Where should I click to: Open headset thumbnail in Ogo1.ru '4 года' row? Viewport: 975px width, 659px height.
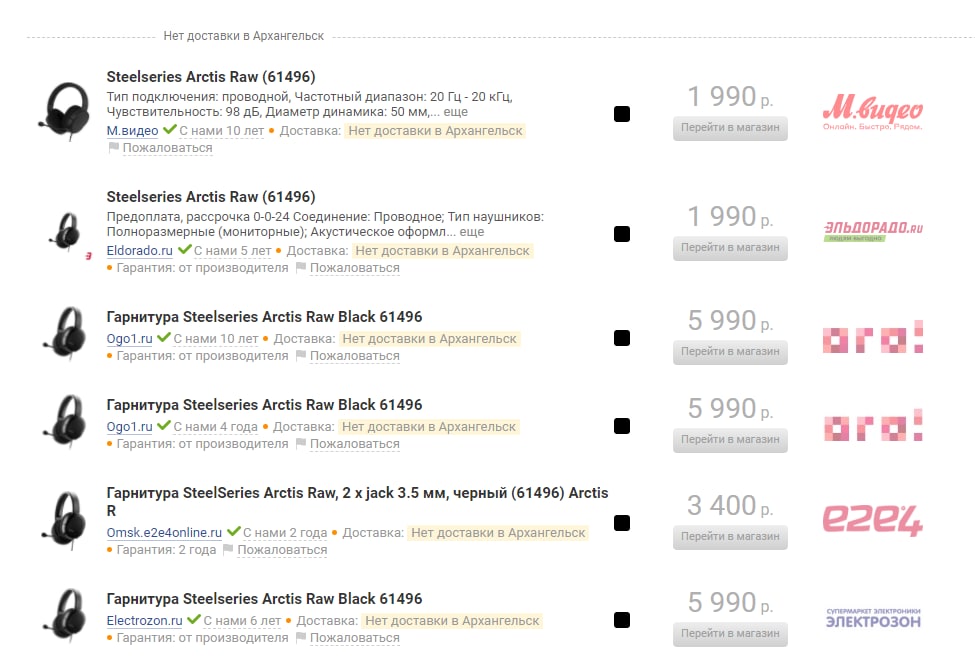point(66,422)
